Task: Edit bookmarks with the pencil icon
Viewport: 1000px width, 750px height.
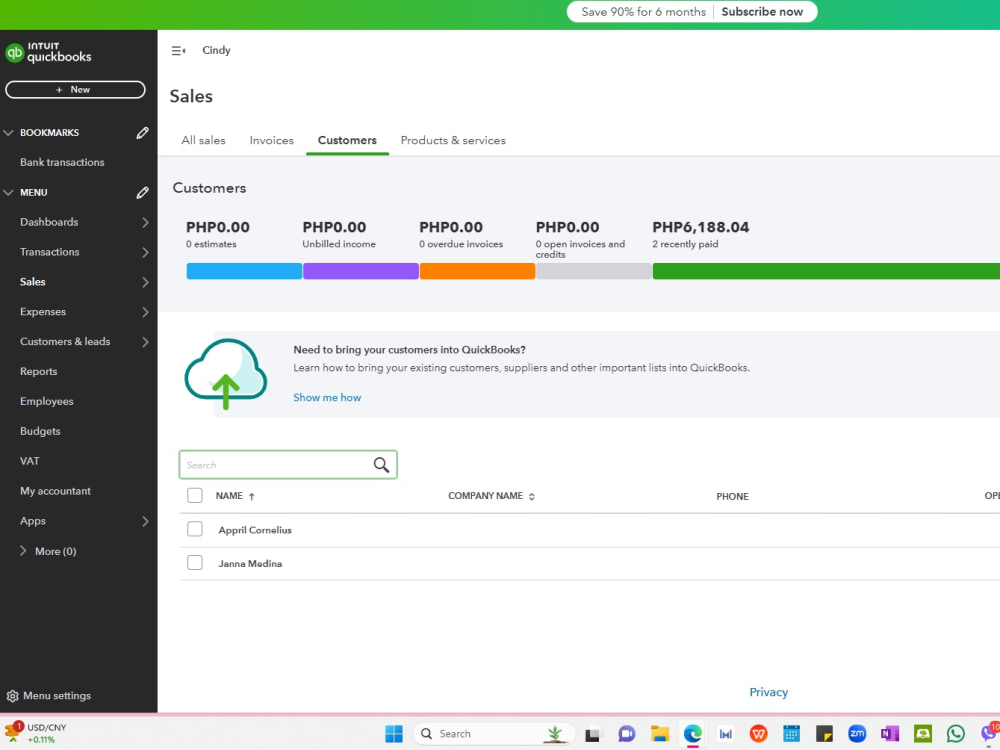Action: 142,133
